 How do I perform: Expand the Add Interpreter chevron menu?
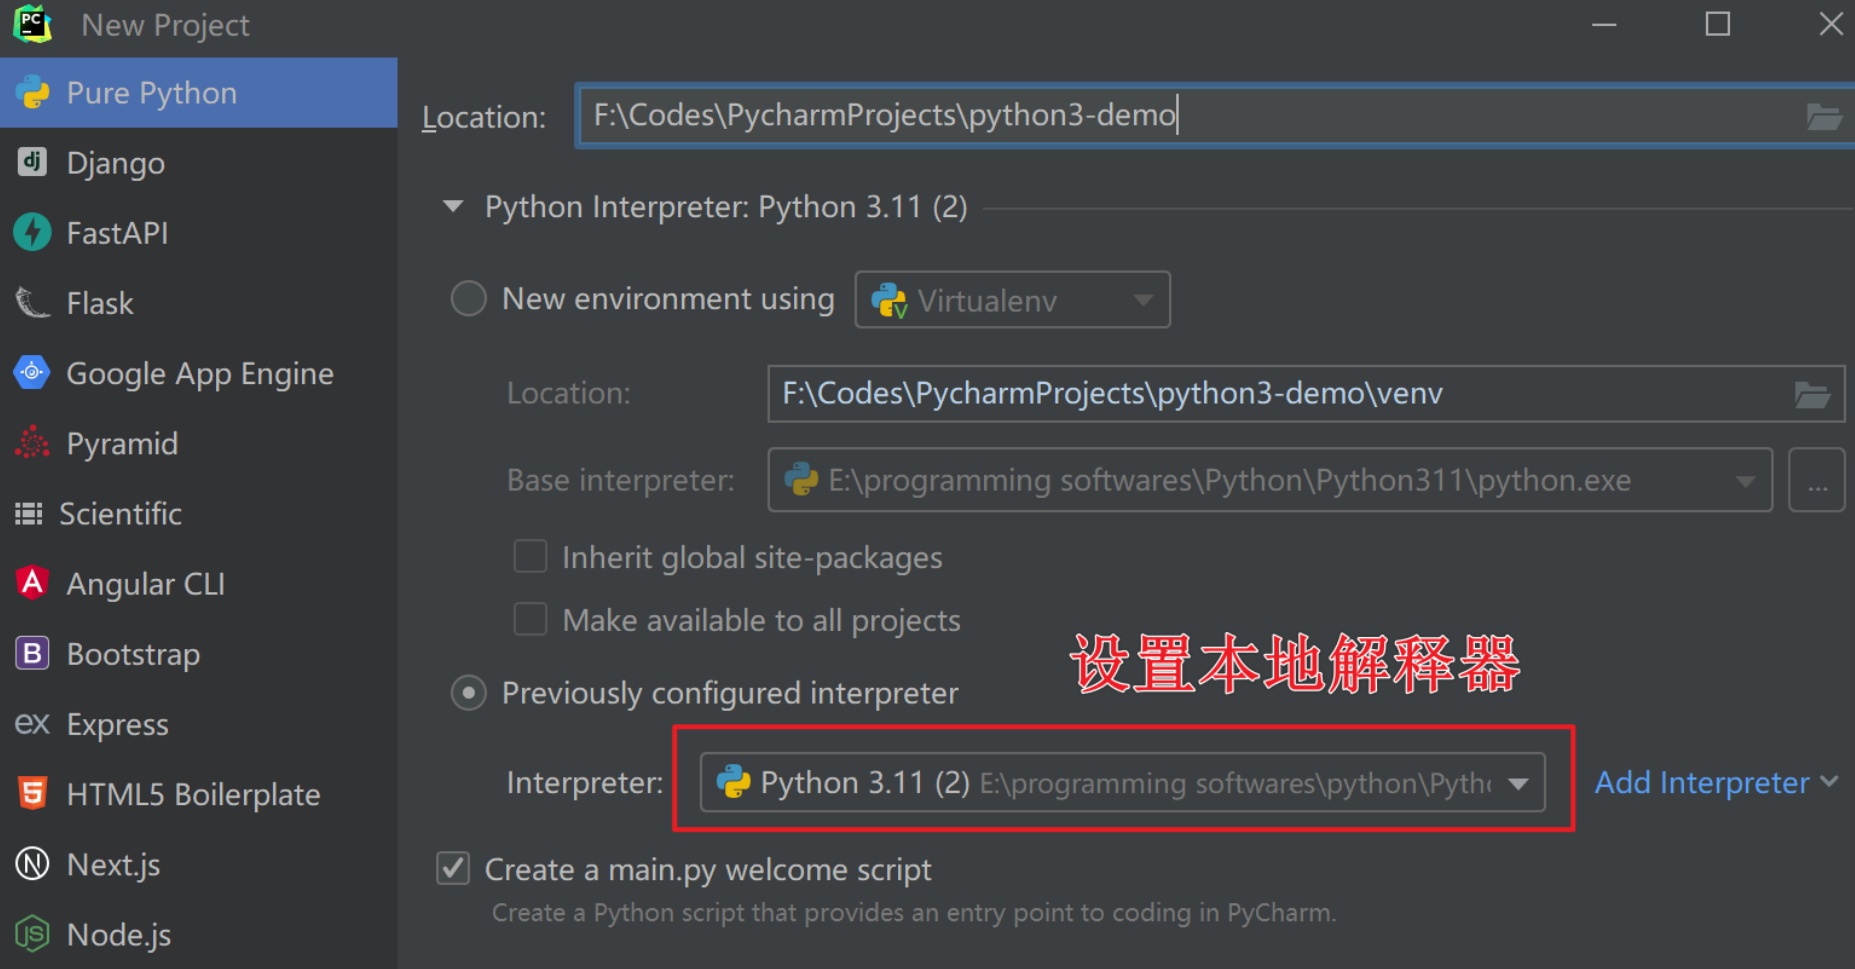pyautogui.click(x=1829, y=781)
